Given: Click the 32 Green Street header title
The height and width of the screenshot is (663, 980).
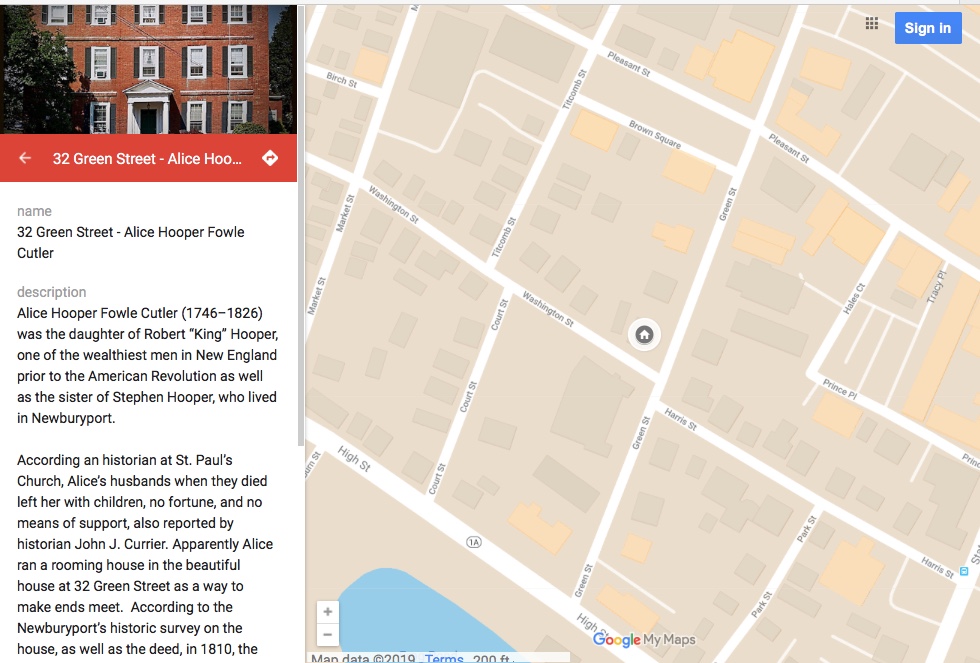Looking at the screenshot, I should [148, 158].
